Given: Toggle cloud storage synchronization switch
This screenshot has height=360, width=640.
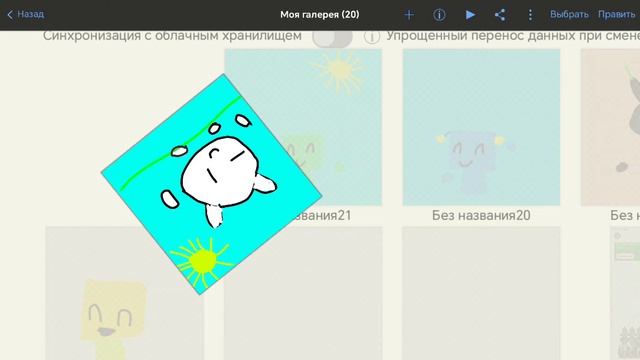Looking at the screenshot, I should coord(332,38).
